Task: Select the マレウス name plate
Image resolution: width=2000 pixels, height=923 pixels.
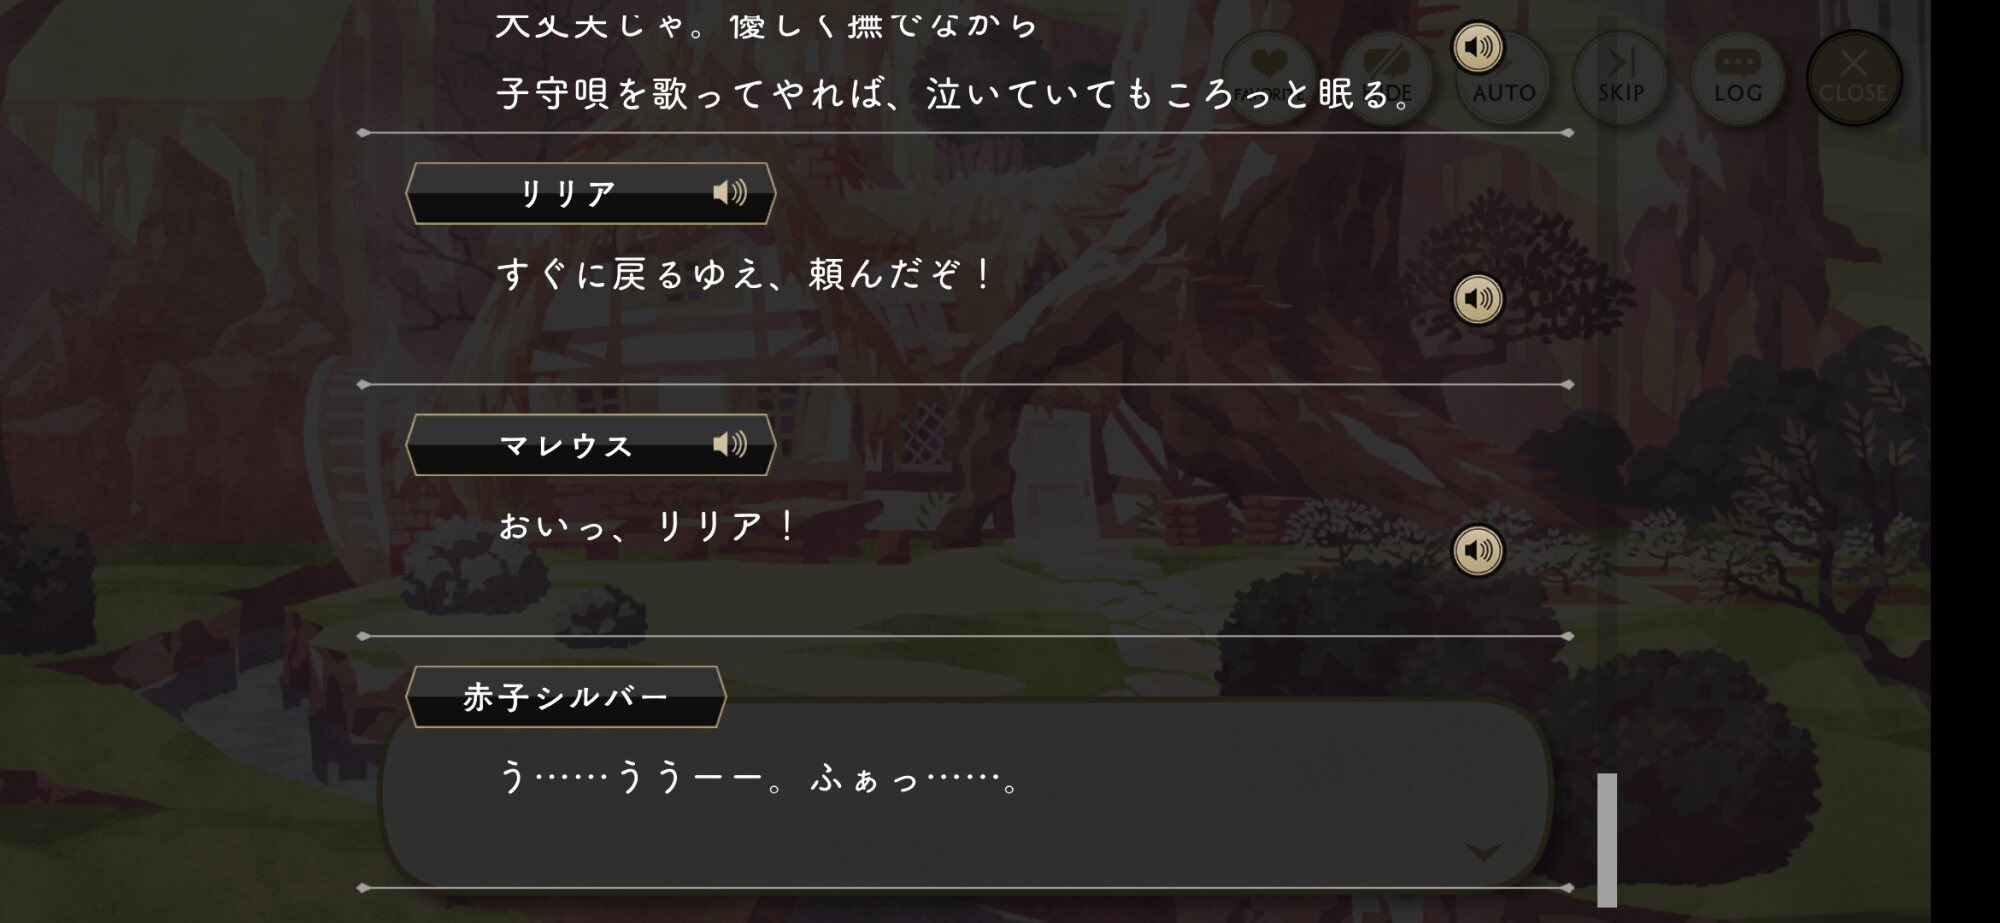Action: (590, 445)
